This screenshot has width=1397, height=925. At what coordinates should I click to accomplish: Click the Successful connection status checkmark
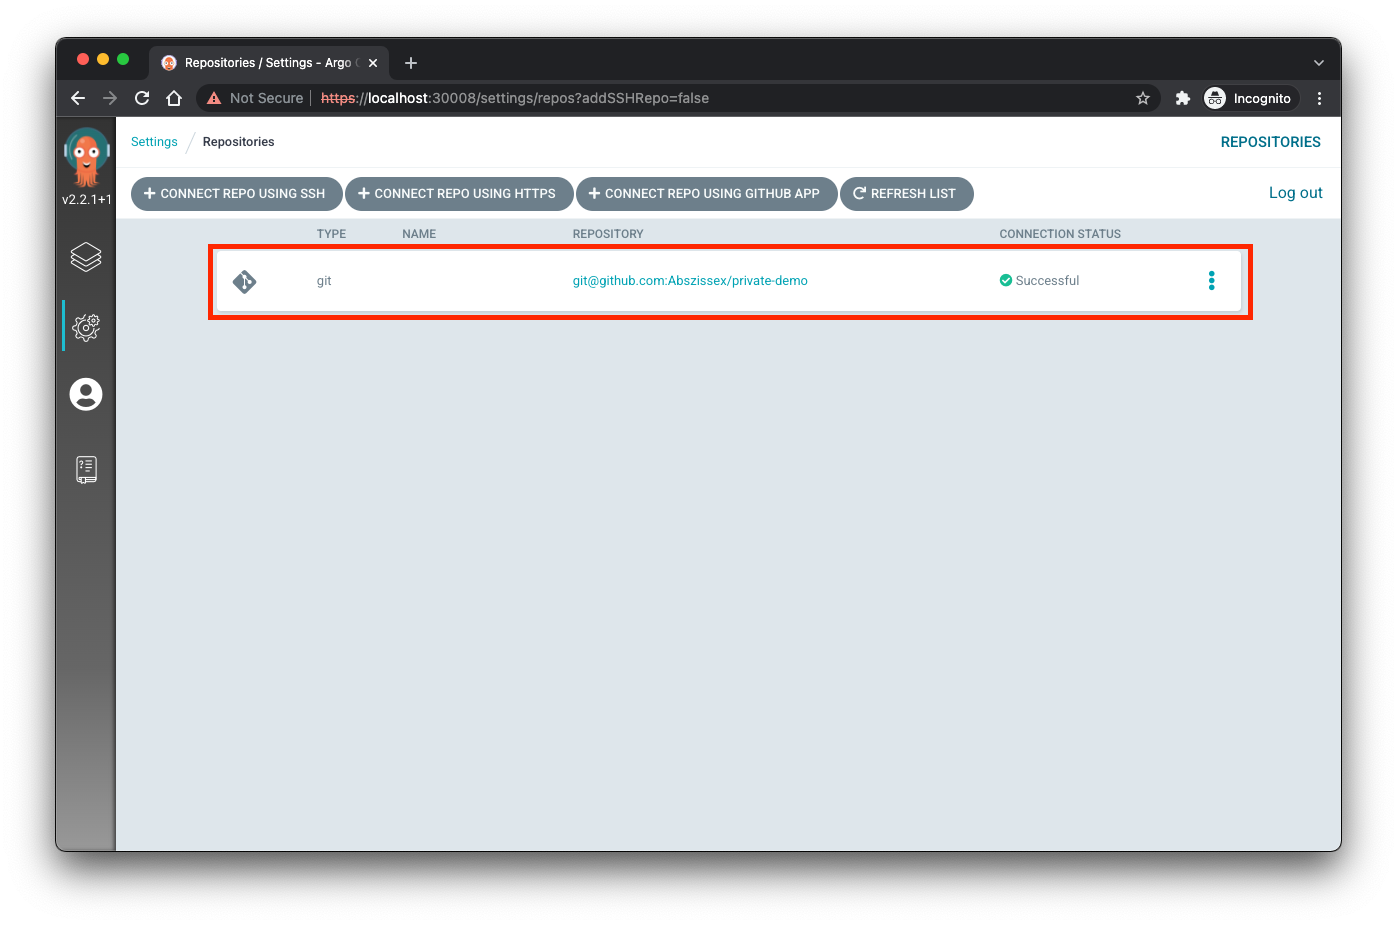[x=1006, y=280]
